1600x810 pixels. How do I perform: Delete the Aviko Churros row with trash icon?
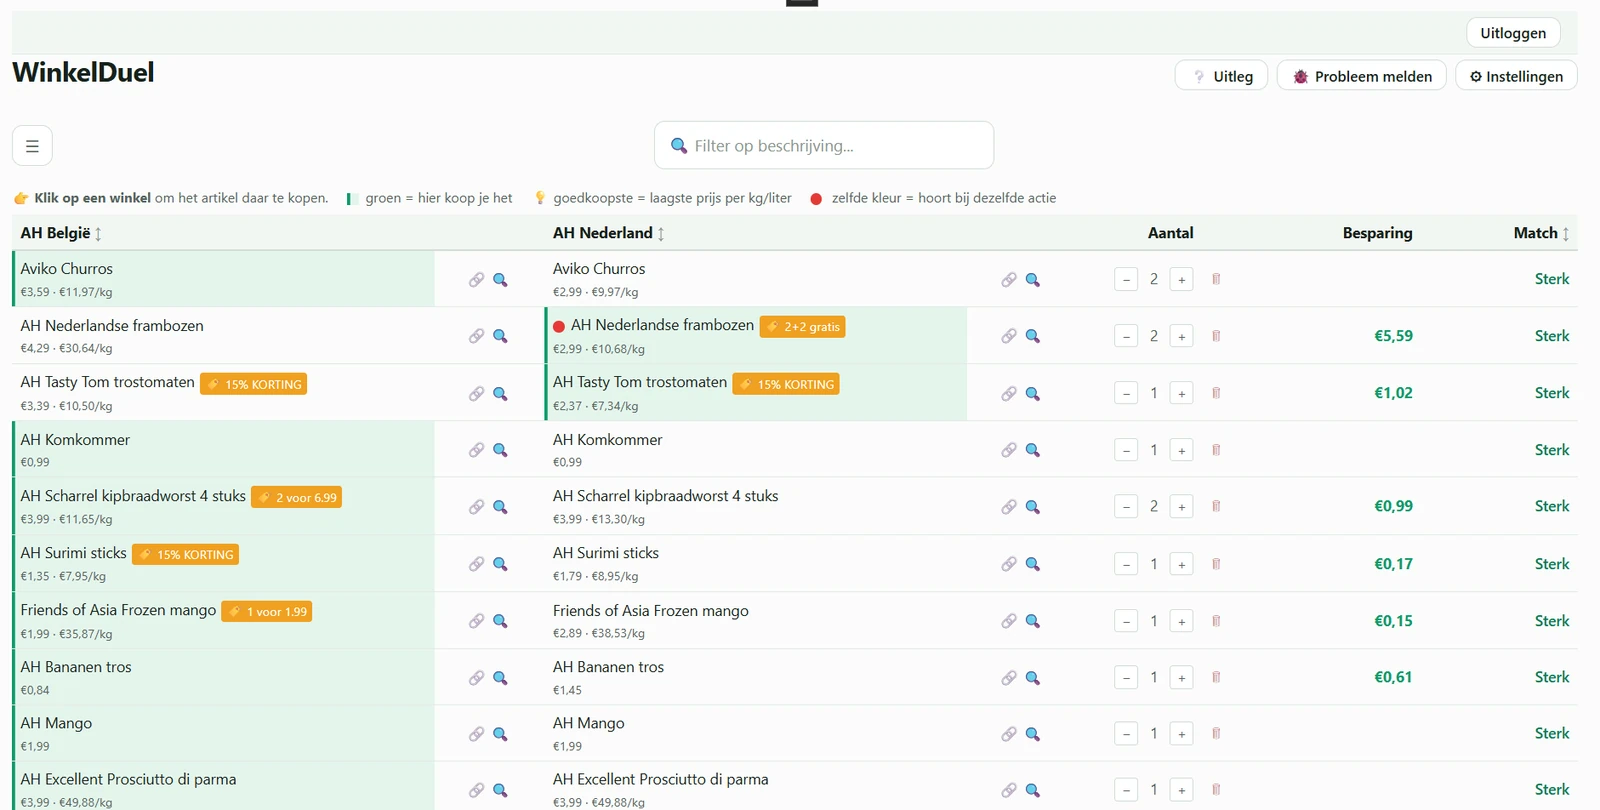pyautogui.click(x=1216, y=279)
